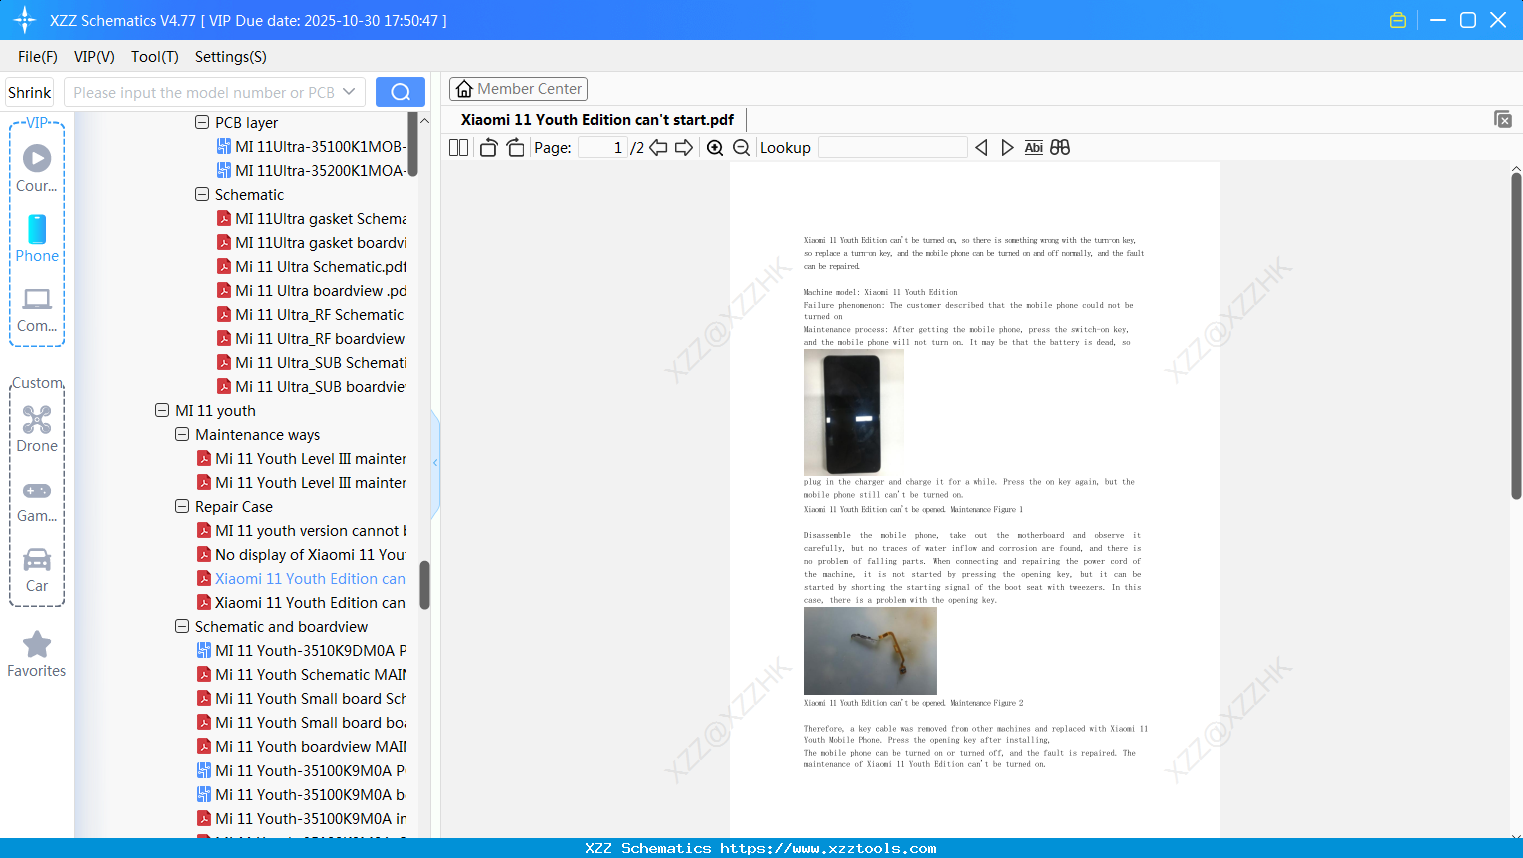
Task: Open Mi 11 Youth-3510K9DM0A PCB file
Action: click(x=302, y=650)
